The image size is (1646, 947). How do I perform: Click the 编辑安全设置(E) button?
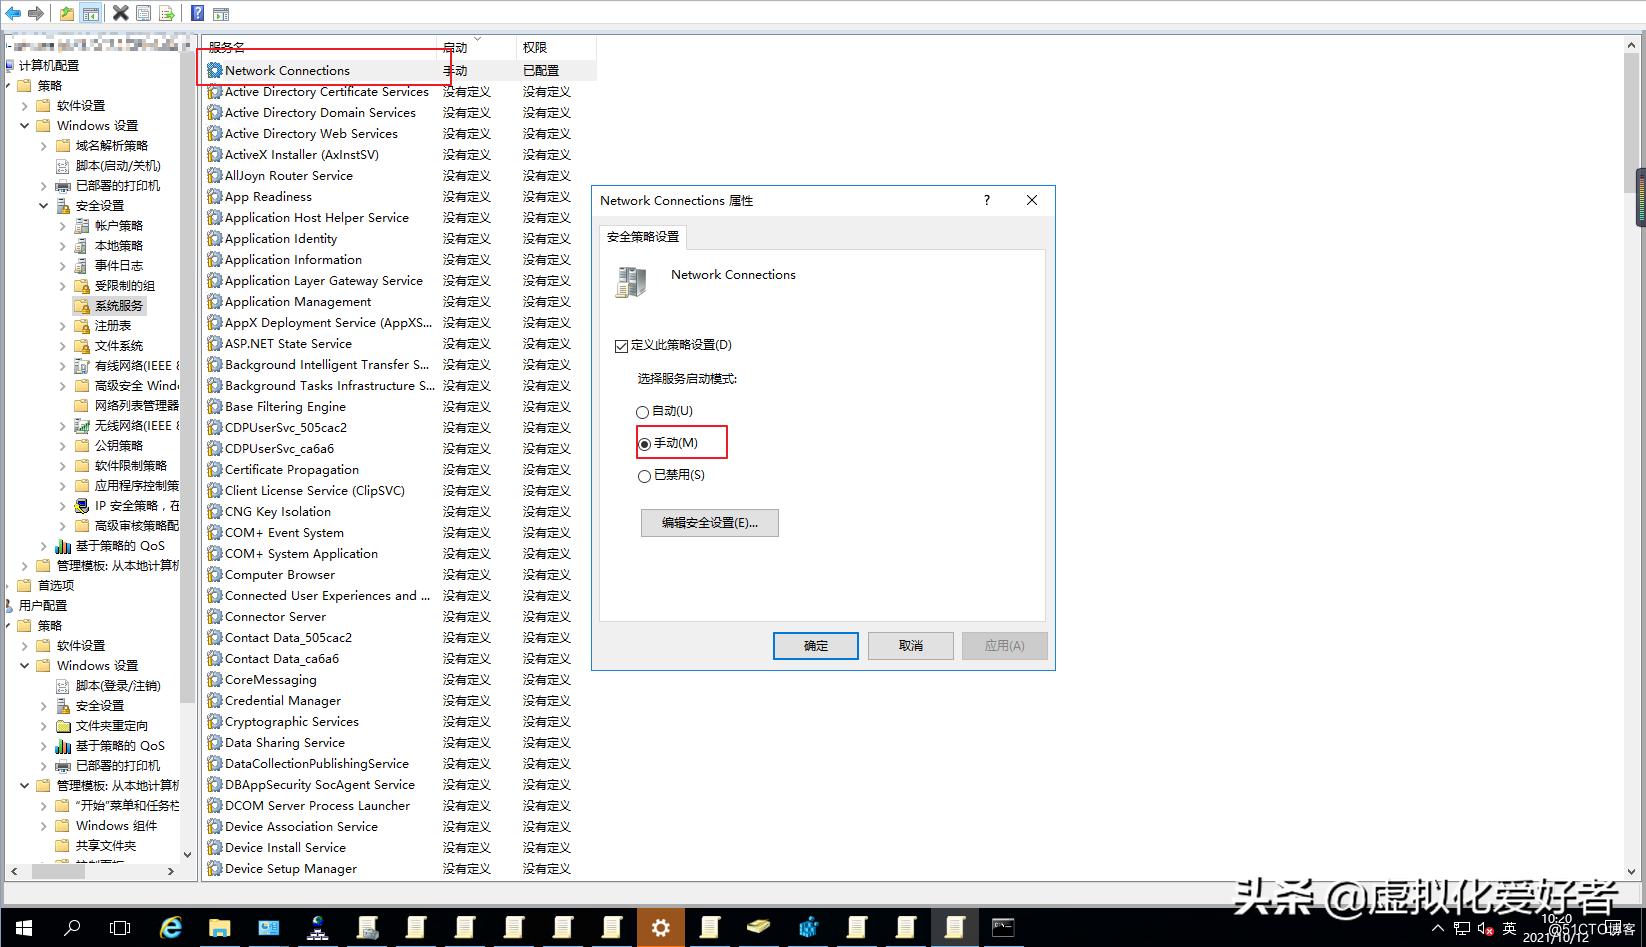(x=710, y=523)
